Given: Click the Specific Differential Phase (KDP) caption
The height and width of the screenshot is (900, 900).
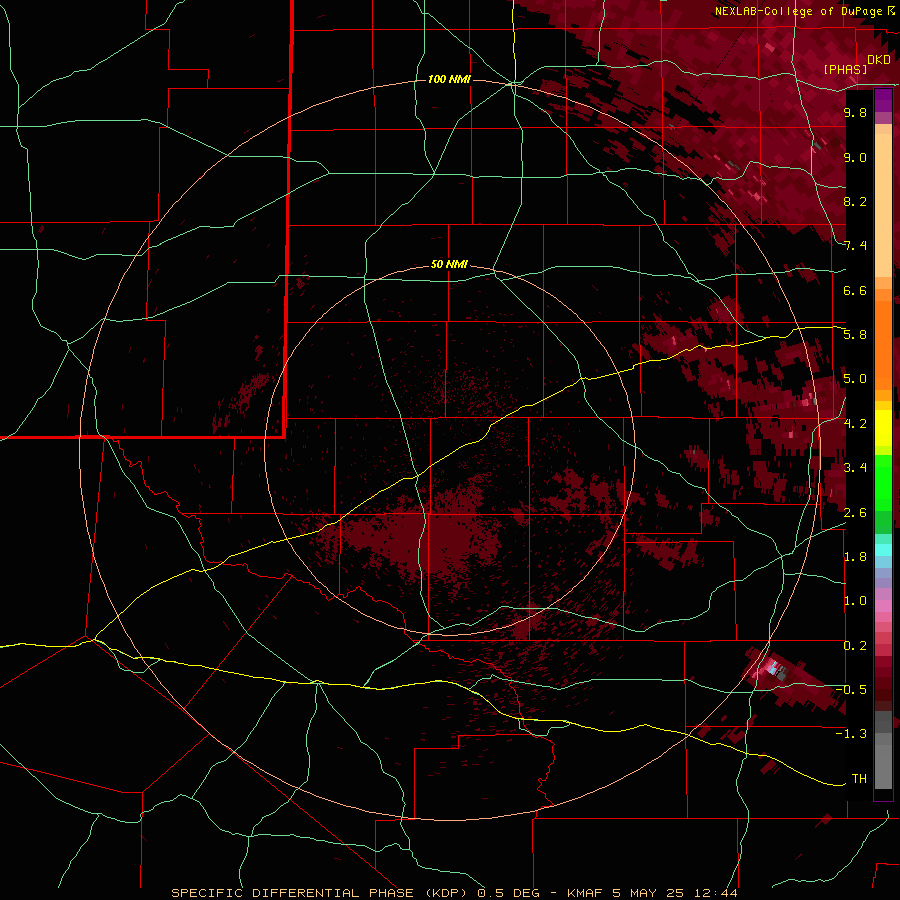Looking at the screenshot, I should (x=324, y=893).
